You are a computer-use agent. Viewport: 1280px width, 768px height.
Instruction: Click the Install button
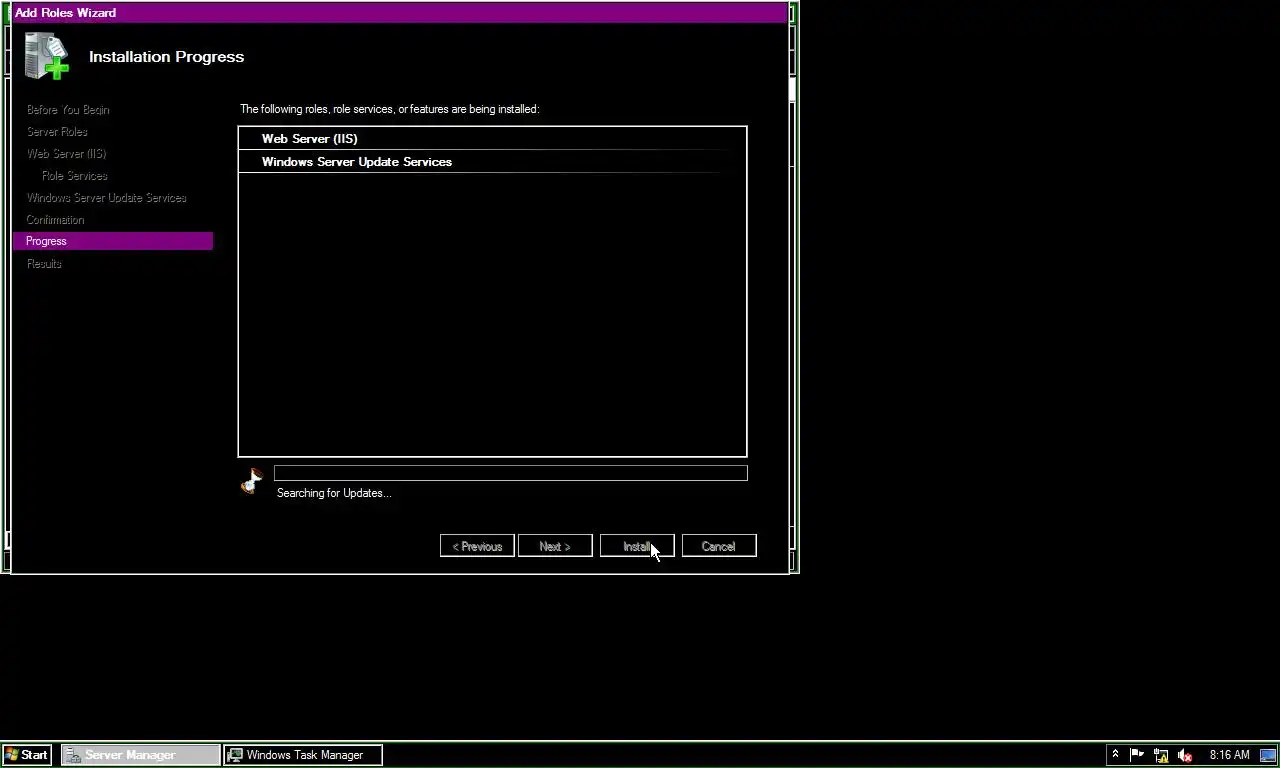[x=637, y=546]
